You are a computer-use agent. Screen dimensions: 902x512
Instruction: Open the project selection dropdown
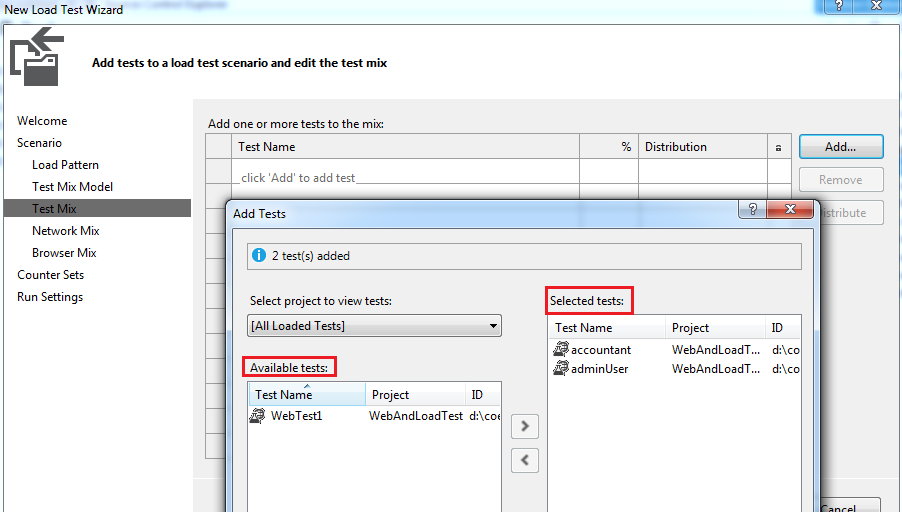(374, 326)
